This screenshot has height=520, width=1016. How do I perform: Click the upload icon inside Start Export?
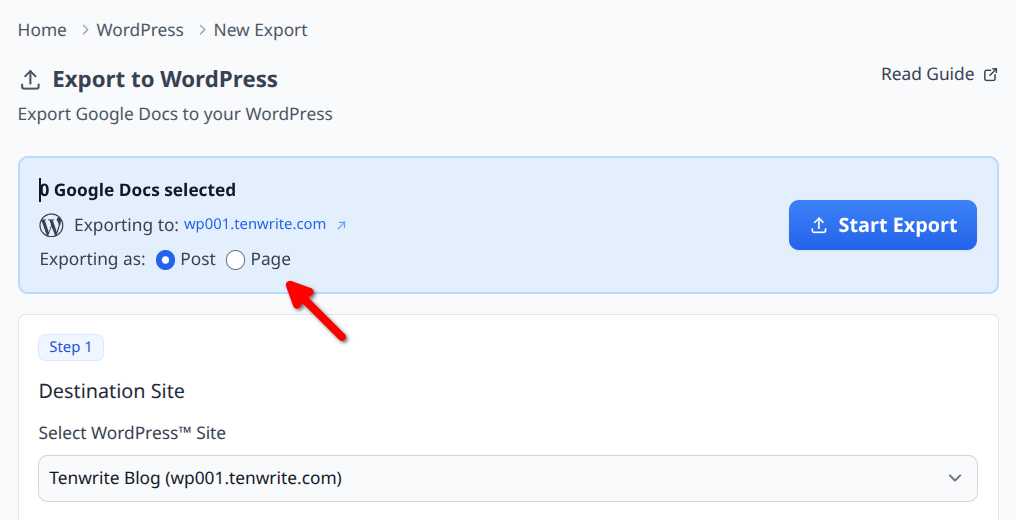(818, 226)
